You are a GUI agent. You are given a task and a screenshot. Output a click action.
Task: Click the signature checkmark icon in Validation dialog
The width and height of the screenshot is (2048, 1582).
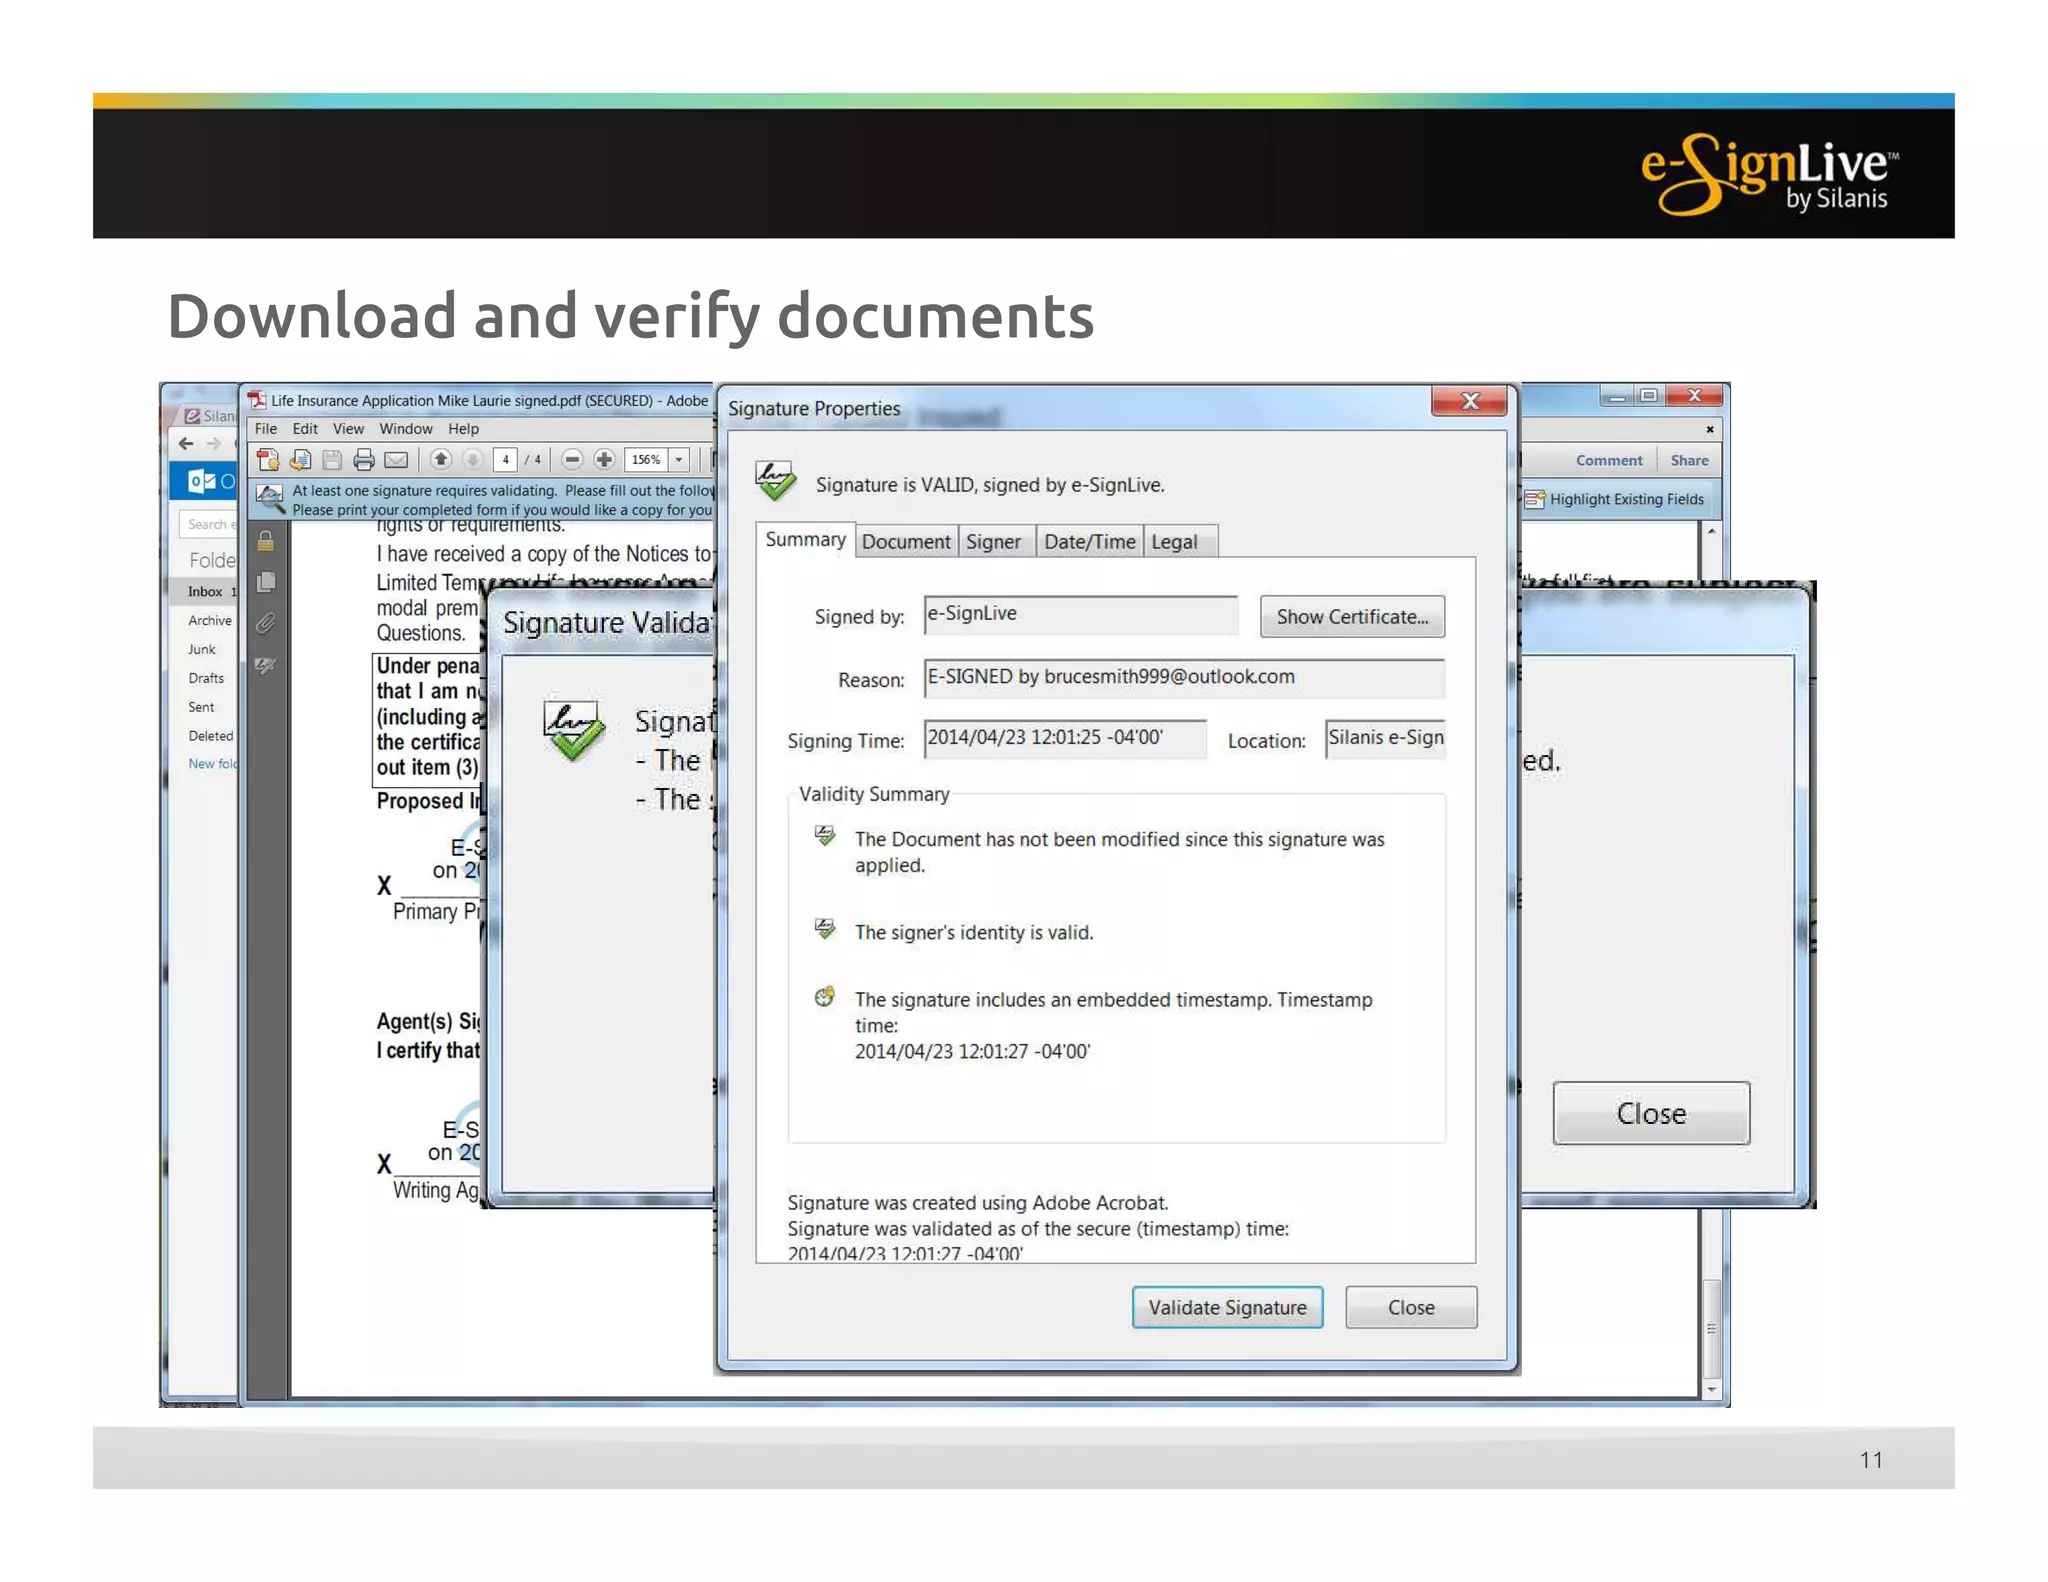click(573, 732)
